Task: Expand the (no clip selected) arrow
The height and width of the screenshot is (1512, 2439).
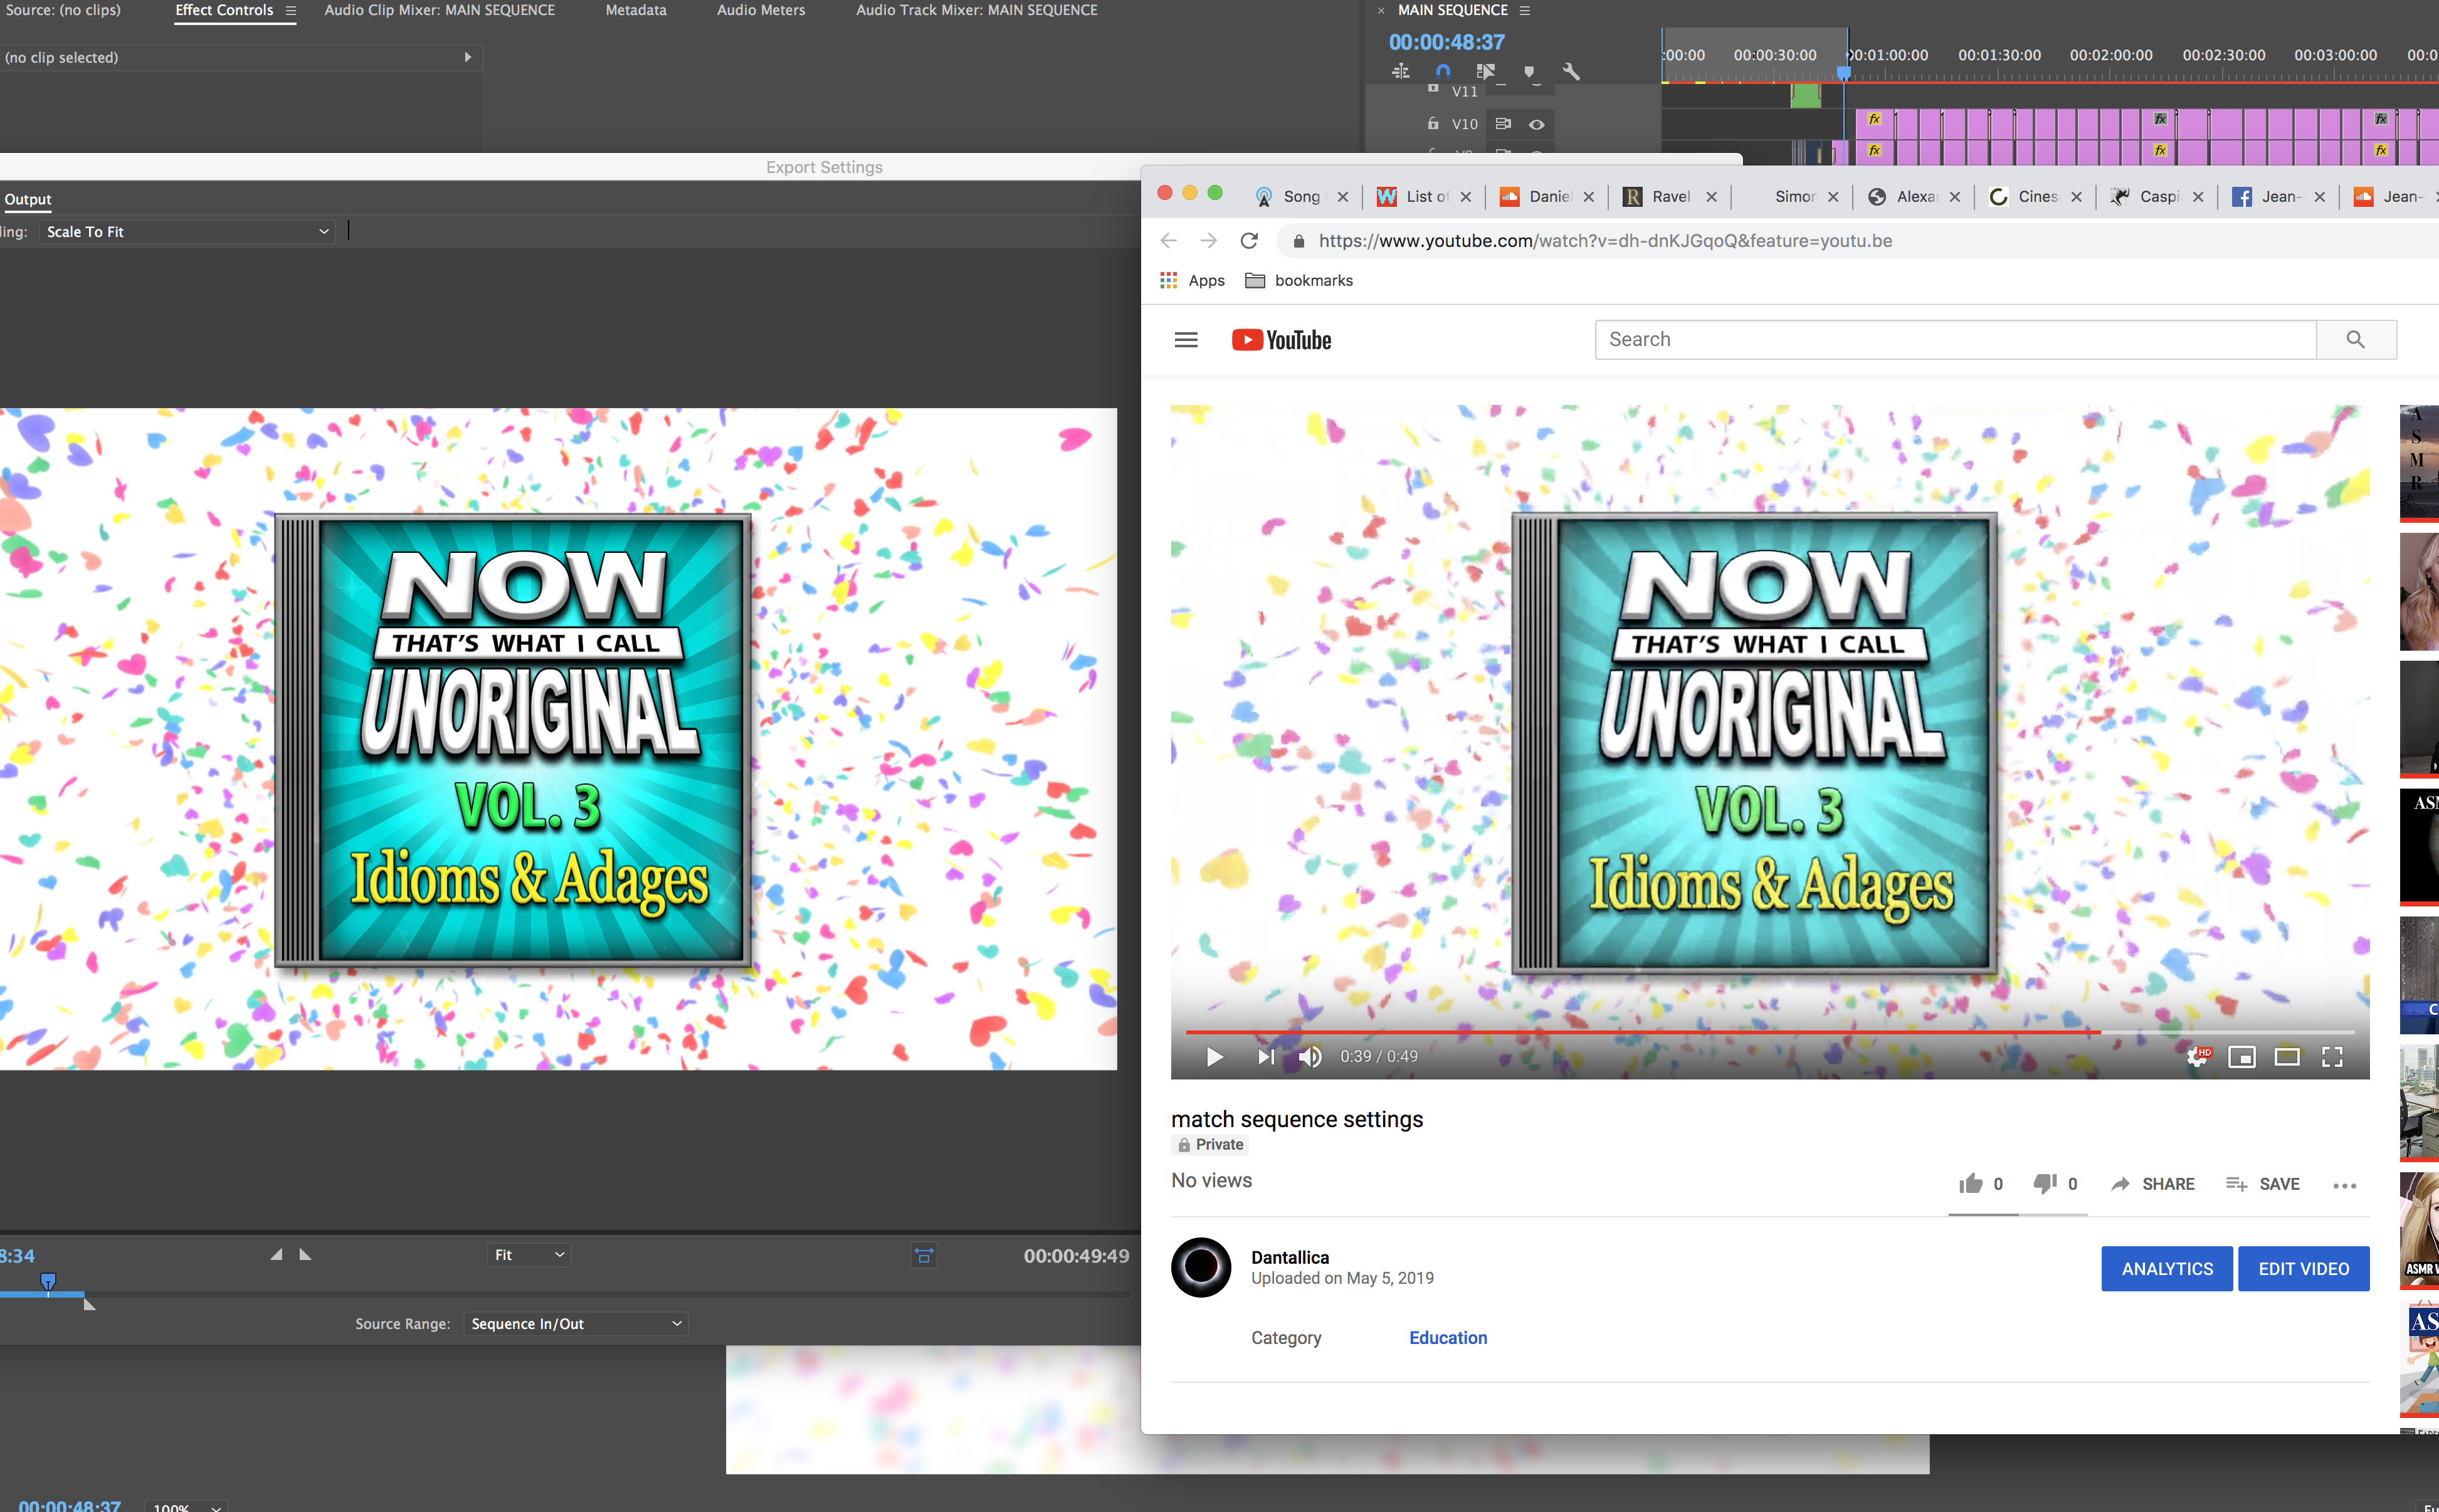Action: point(467,57)
